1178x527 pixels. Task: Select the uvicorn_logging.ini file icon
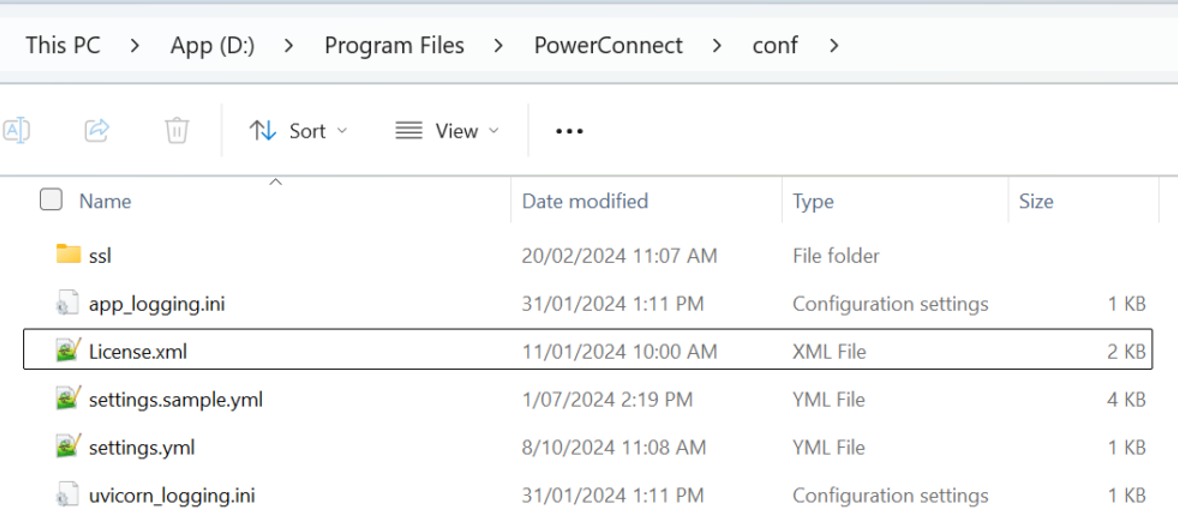point(68,495)
